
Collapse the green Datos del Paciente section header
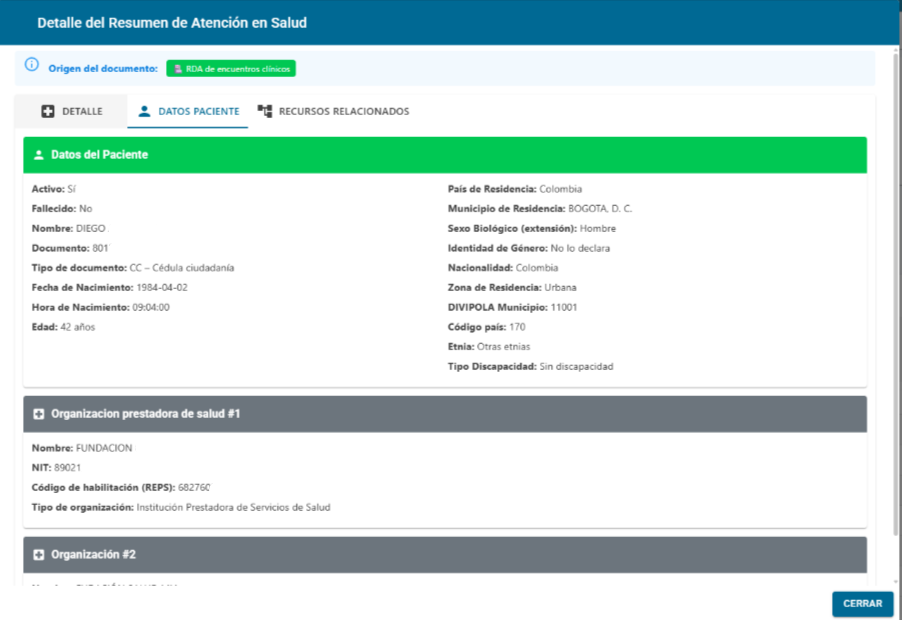click(445, 155)
